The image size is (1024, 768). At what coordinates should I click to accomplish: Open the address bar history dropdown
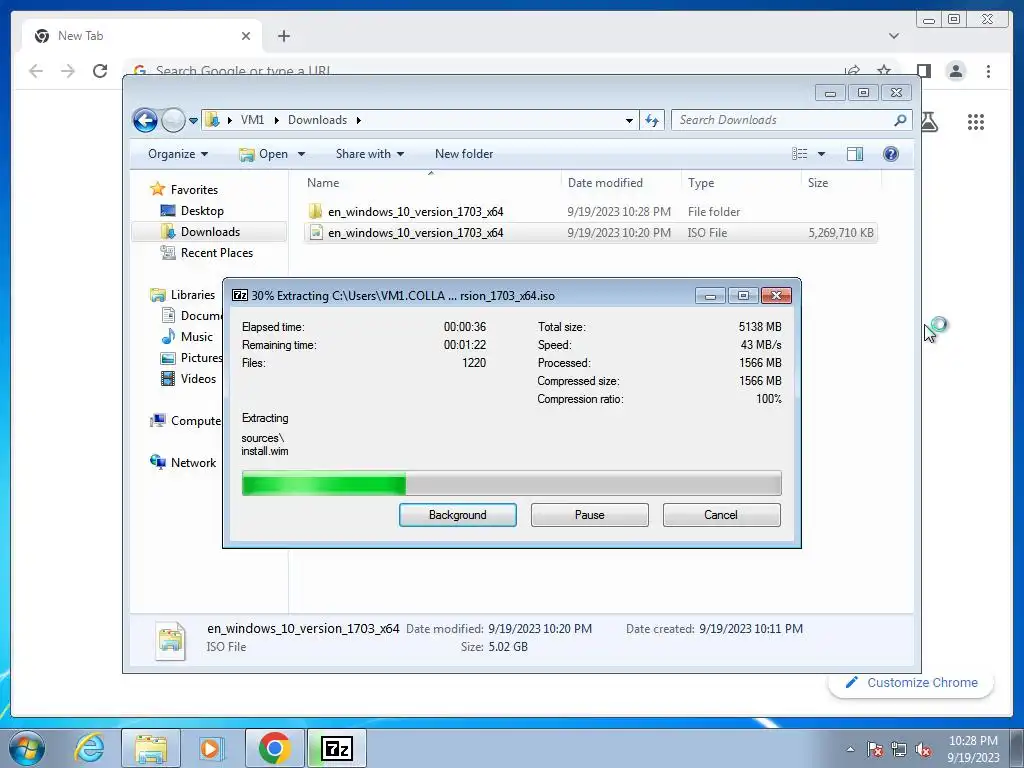(x=629, y=120)
